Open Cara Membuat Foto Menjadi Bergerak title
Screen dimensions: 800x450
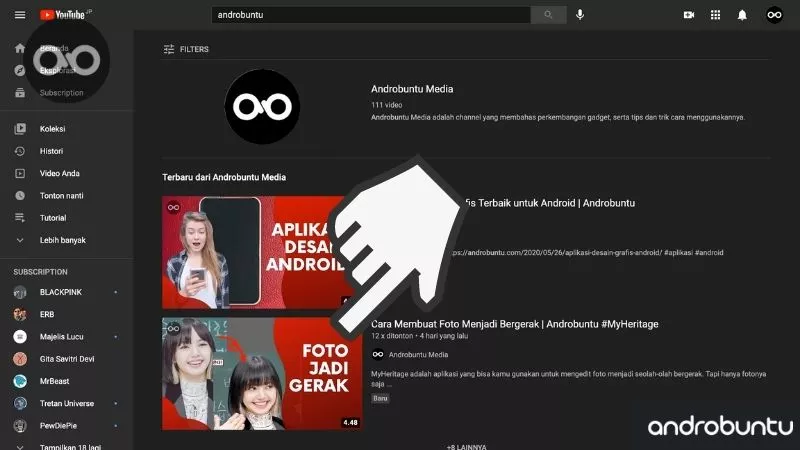click(515, 324)
